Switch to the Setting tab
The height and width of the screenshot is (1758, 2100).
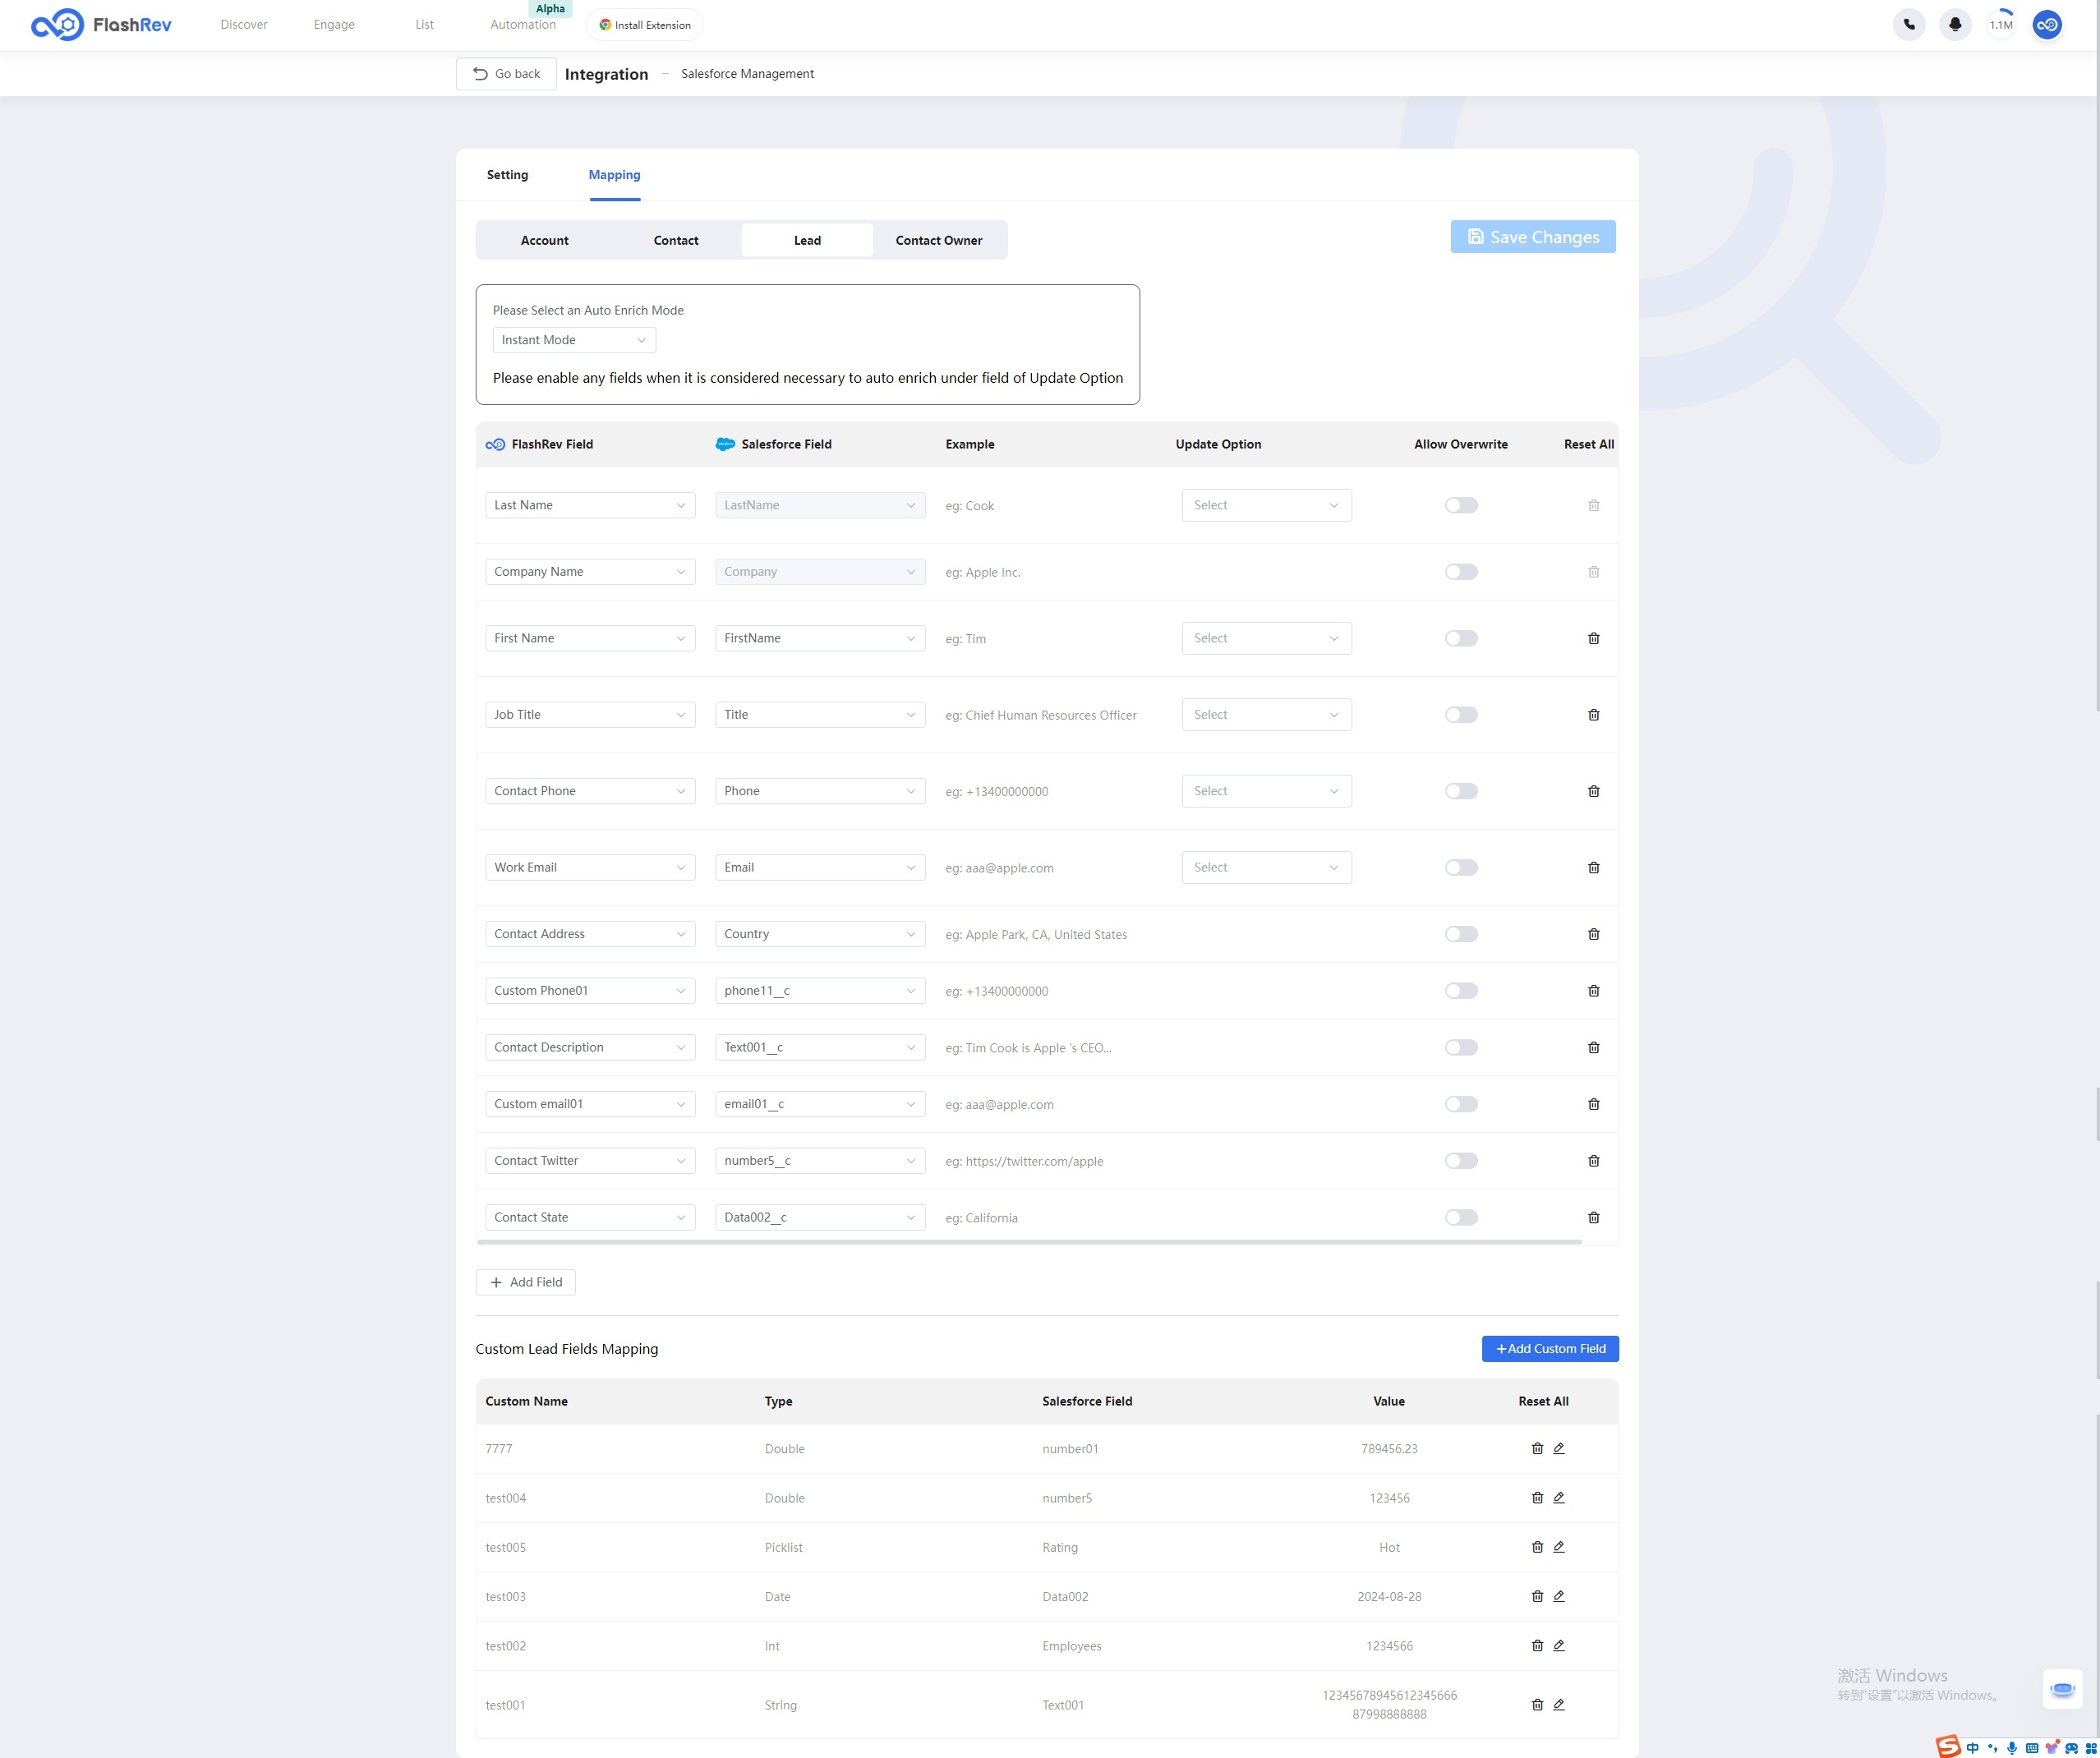point(507,175)
